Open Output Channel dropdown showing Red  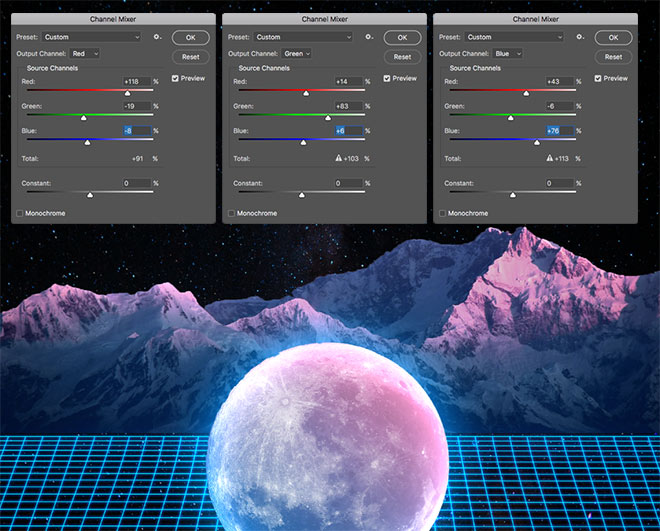coord(85,53)
